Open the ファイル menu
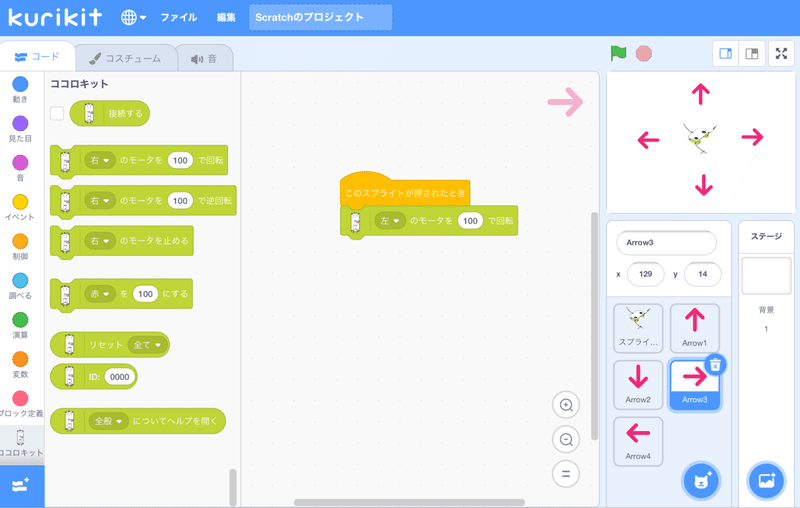The image size is (800, 508). tap(179, 17)
